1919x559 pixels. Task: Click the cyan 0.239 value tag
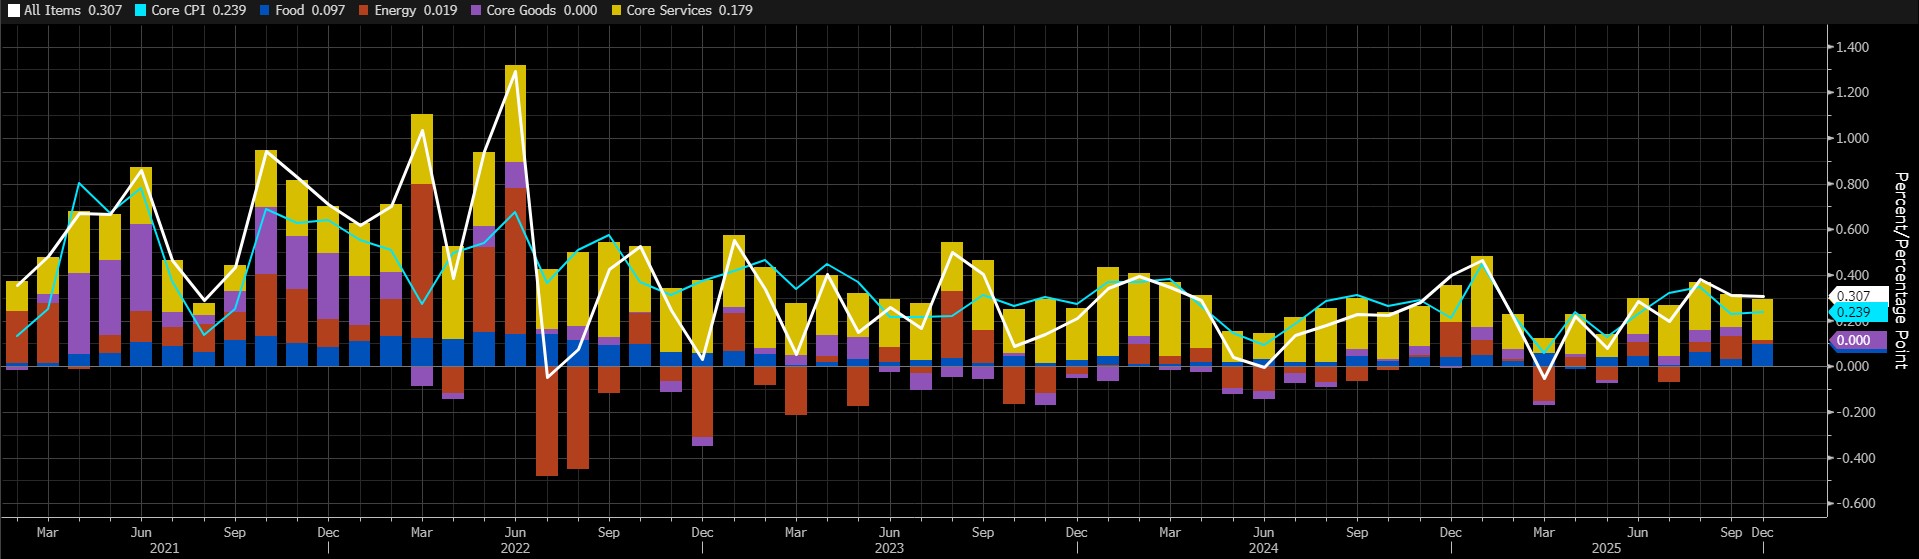[1853, 313]
